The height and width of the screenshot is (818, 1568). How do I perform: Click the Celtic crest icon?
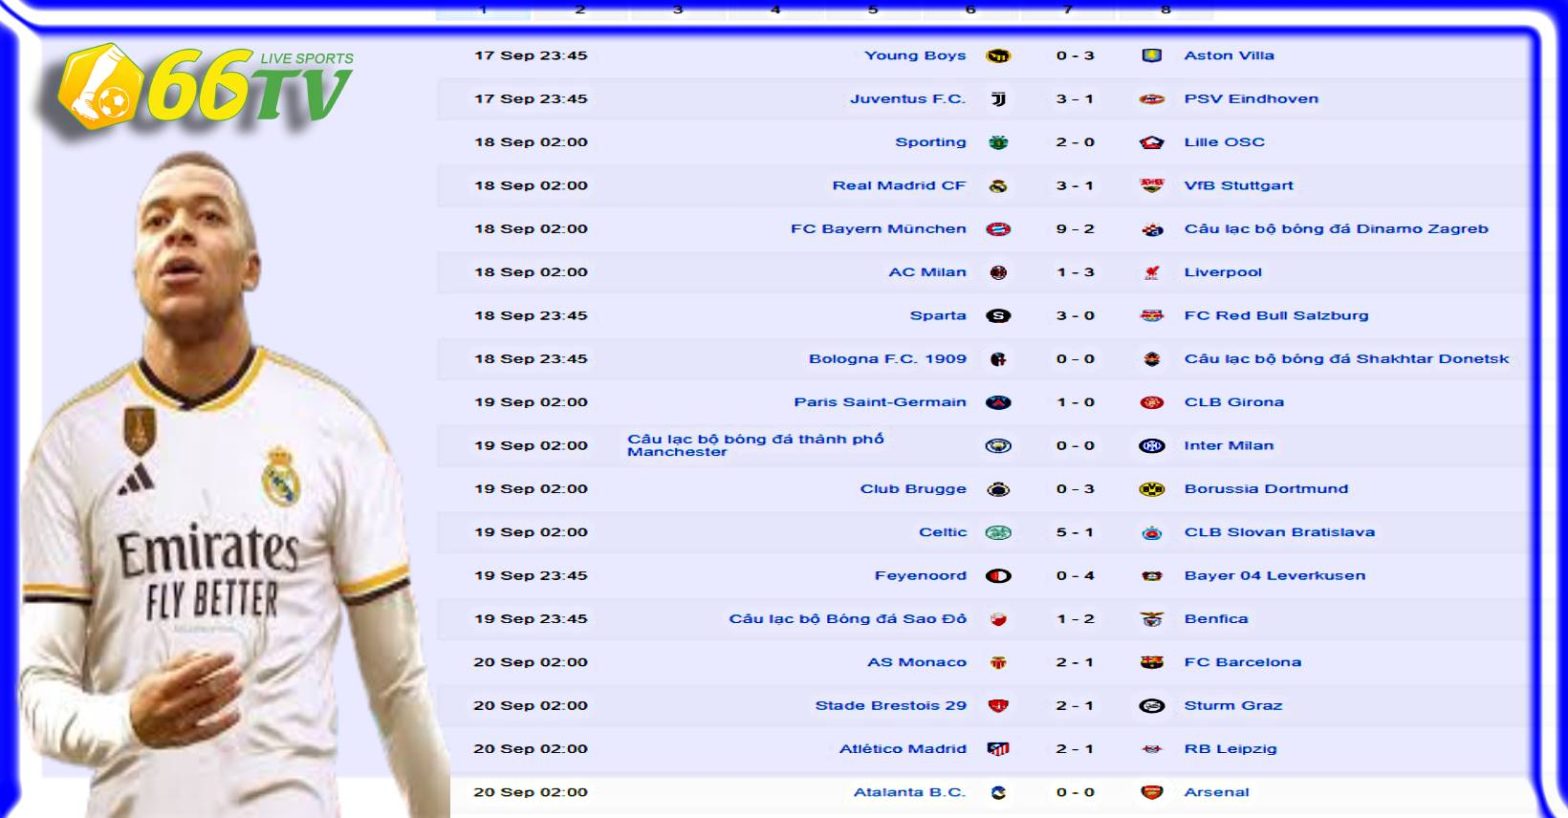[x=998, y=532]
